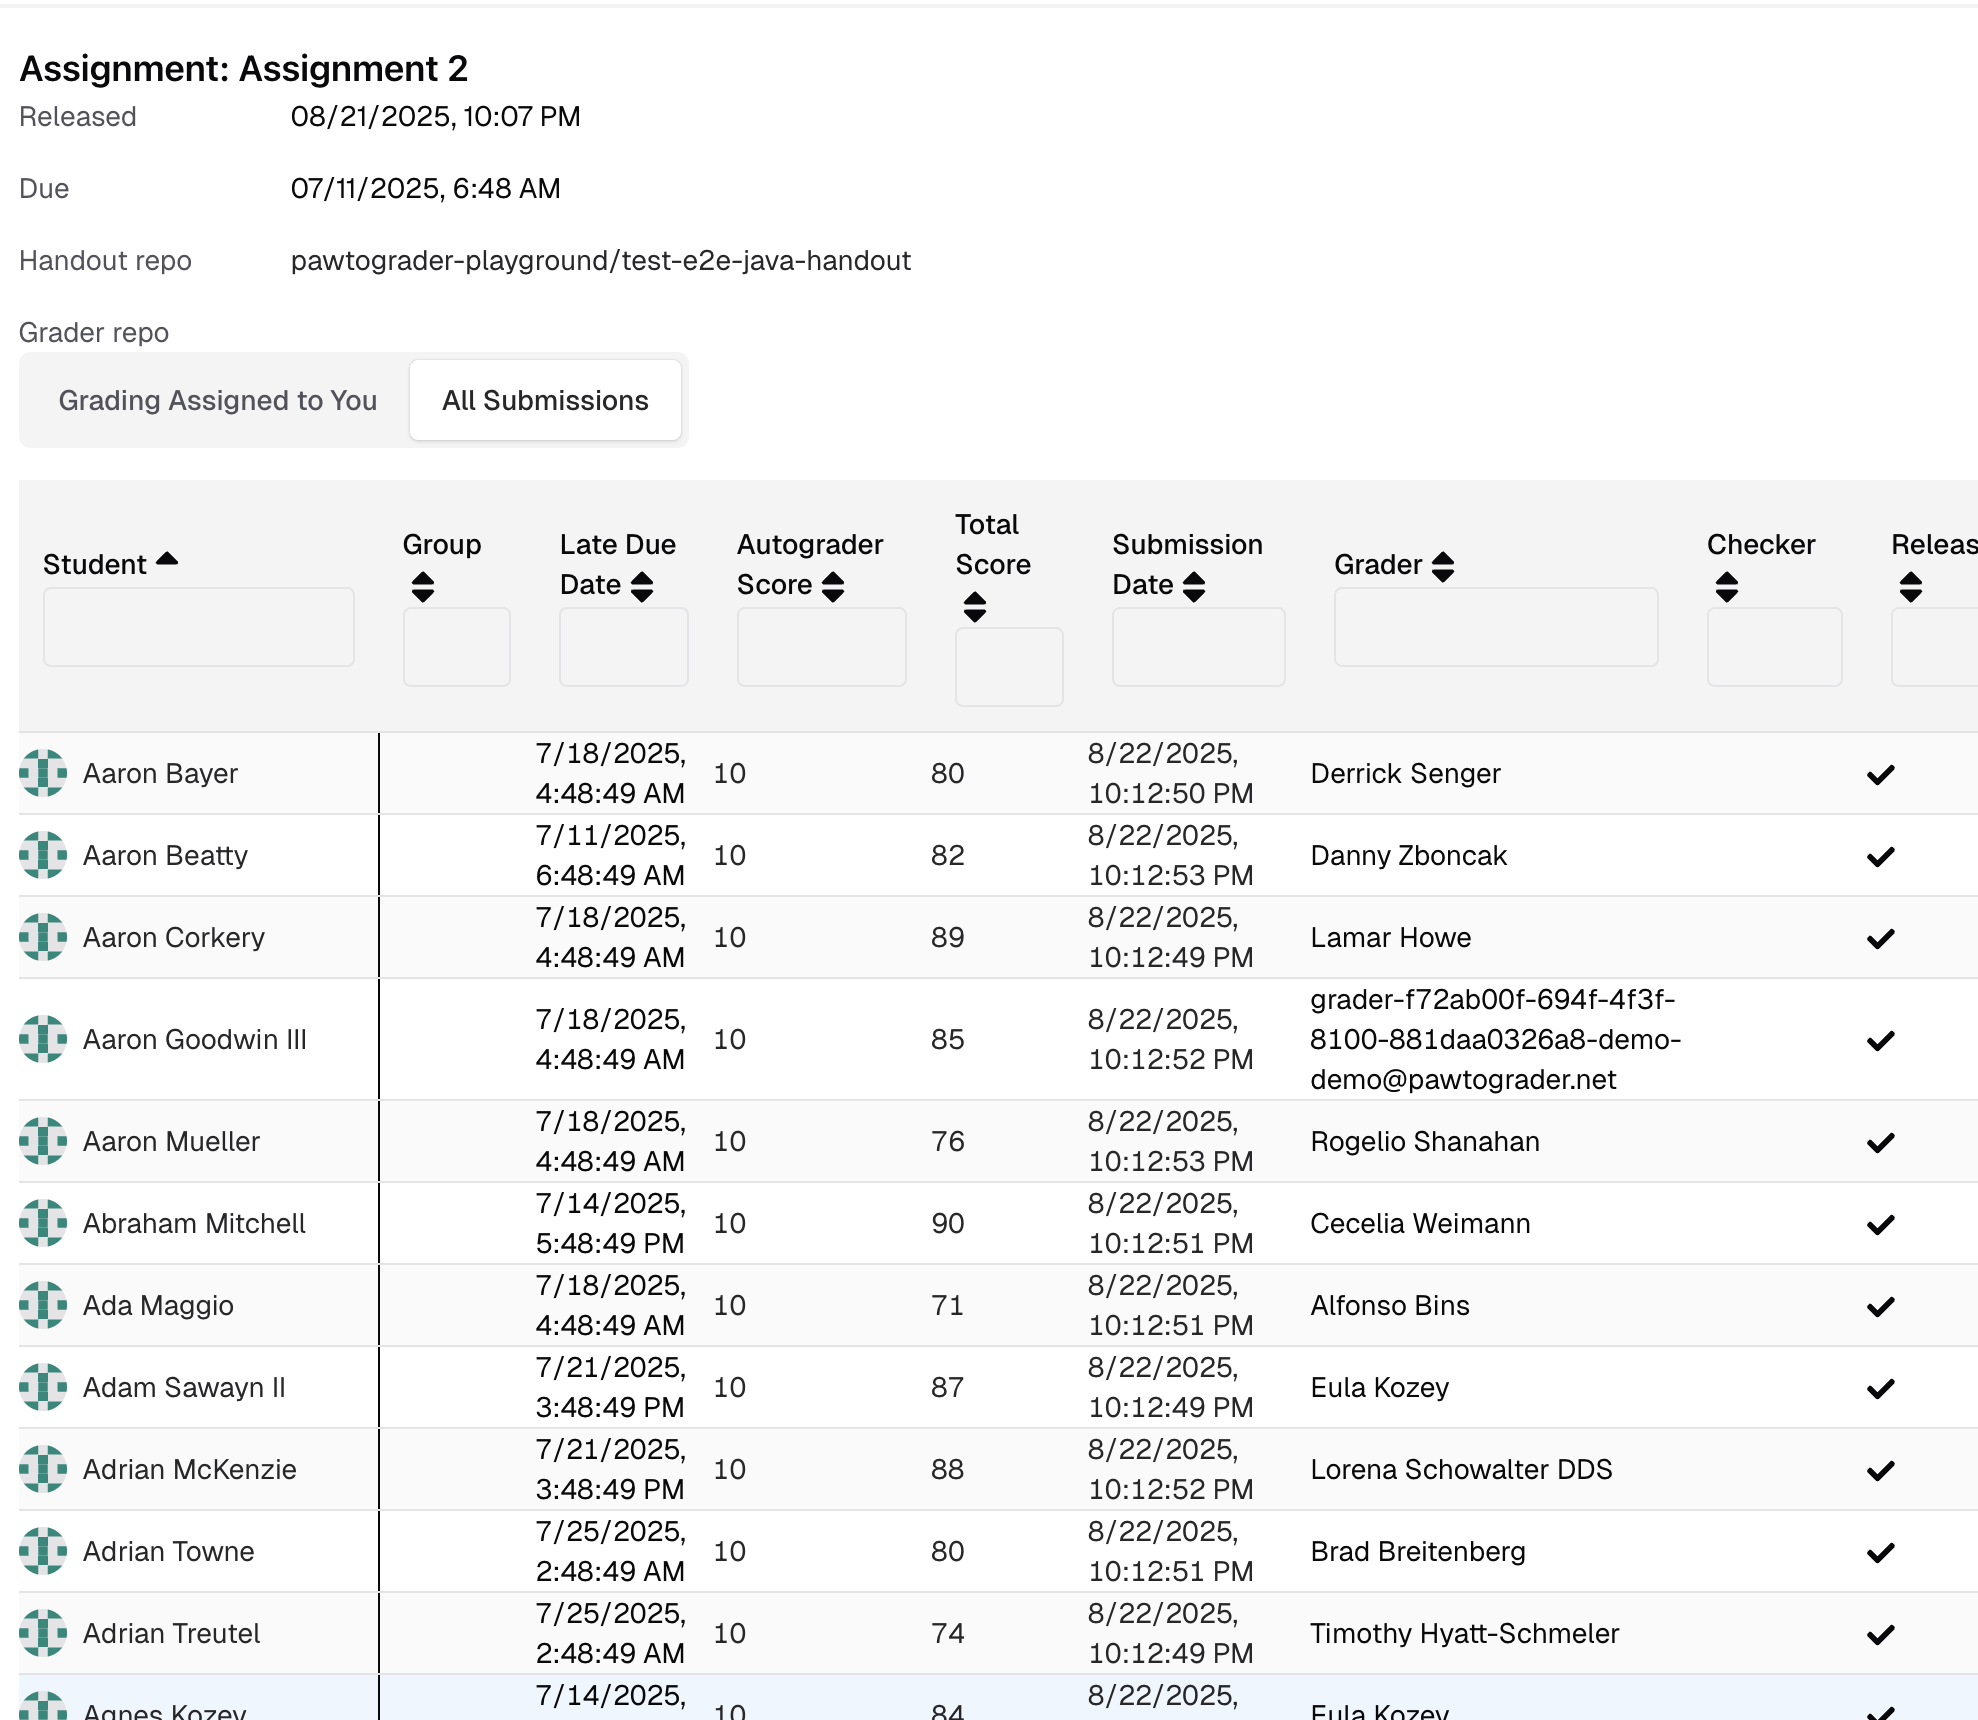Open the pawtograder-playground/test-e2e-java-handout repo link

coord(600,260)
